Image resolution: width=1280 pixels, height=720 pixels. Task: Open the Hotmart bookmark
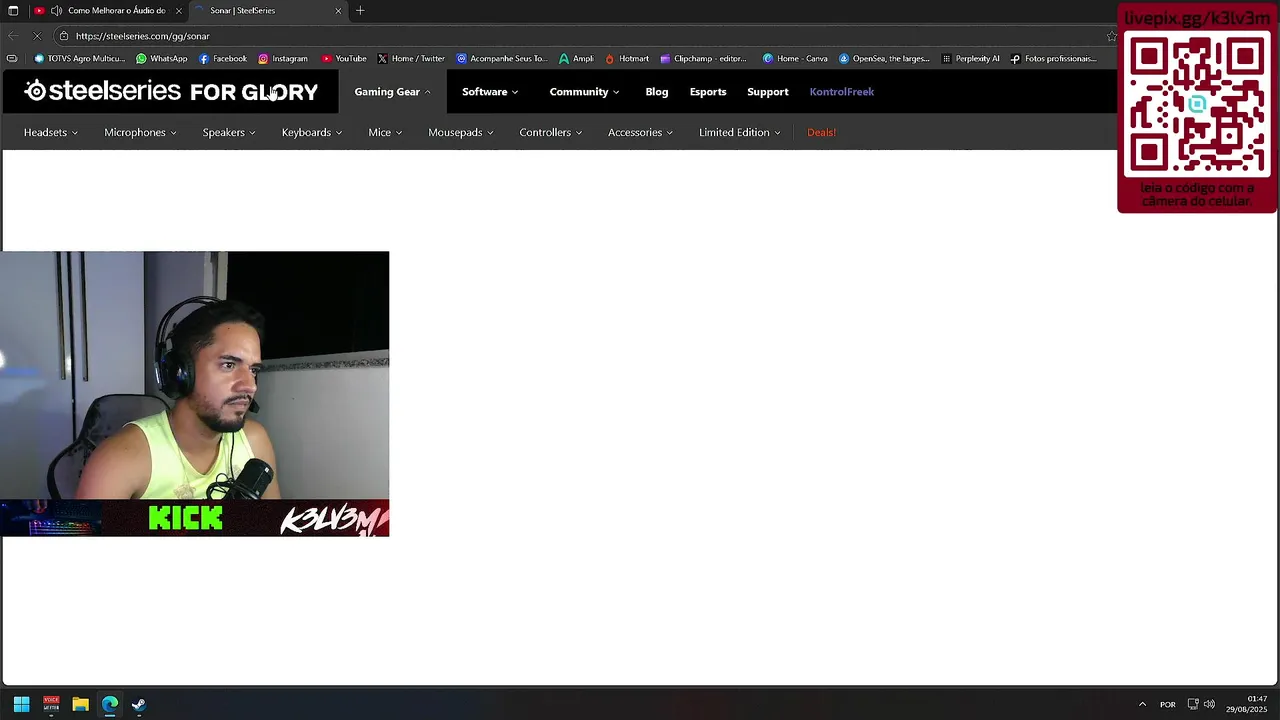tap(627, 58)
